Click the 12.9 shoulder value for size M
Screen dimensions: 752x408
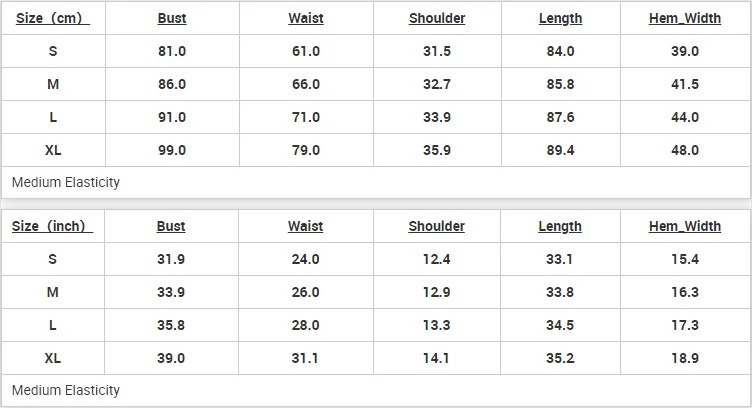point(437,292)
